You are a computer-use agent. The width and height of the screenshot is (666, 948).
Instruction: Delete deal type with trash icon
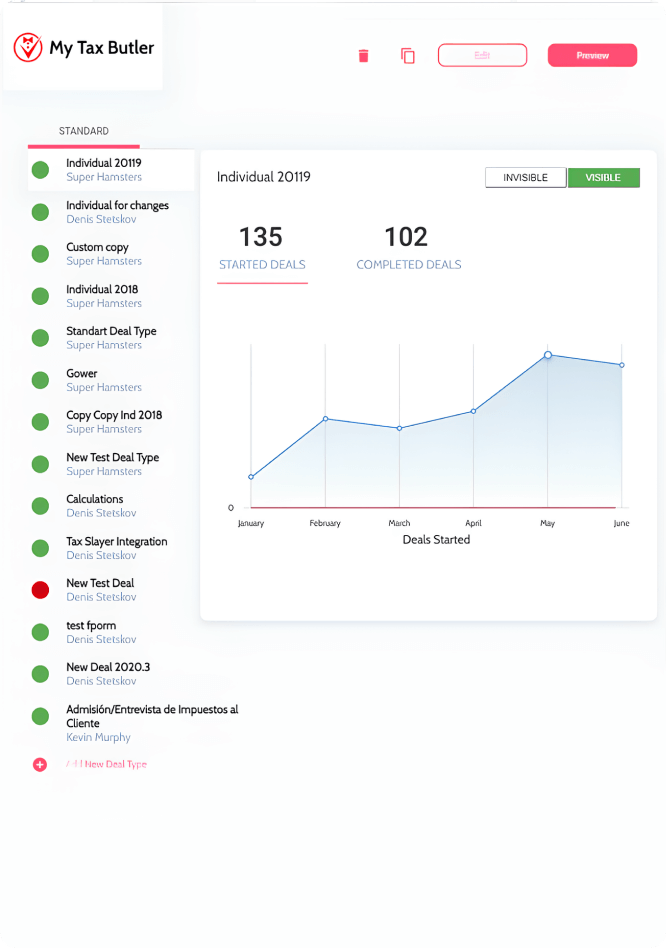(x=363, y=56)
